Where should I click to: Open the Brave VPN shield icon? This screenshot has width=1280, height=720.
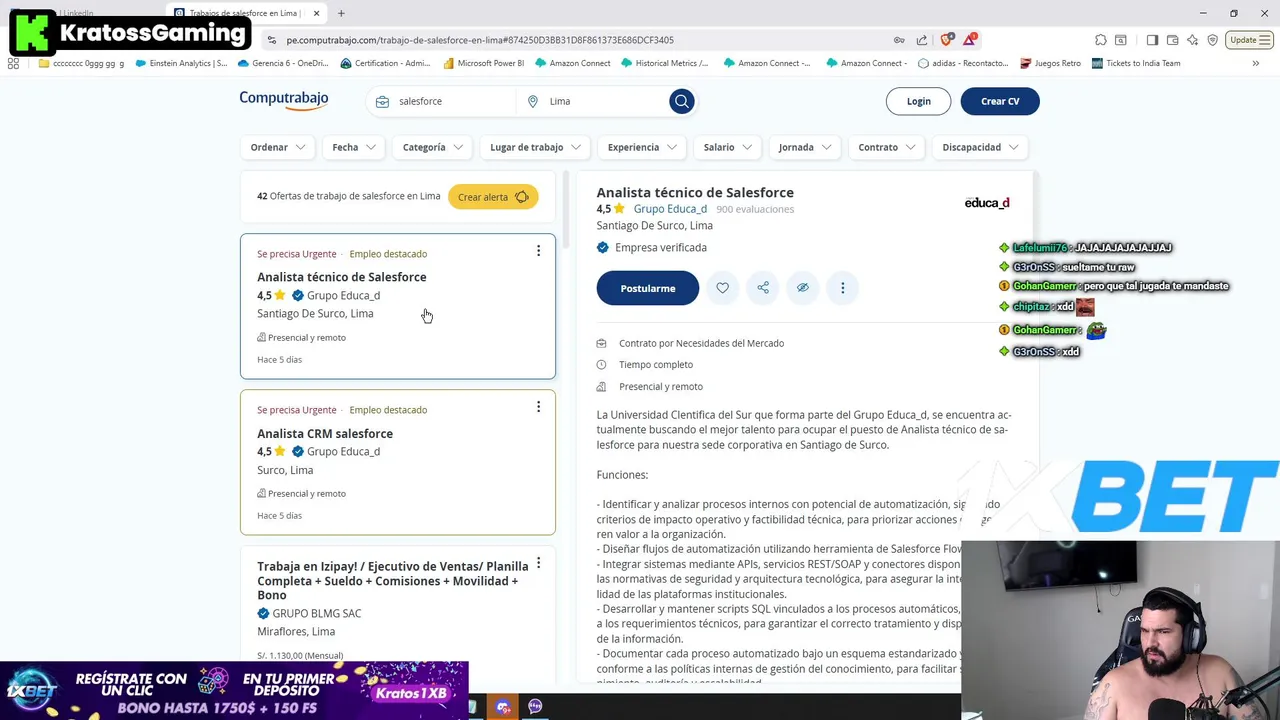[x=1213, y=40]
